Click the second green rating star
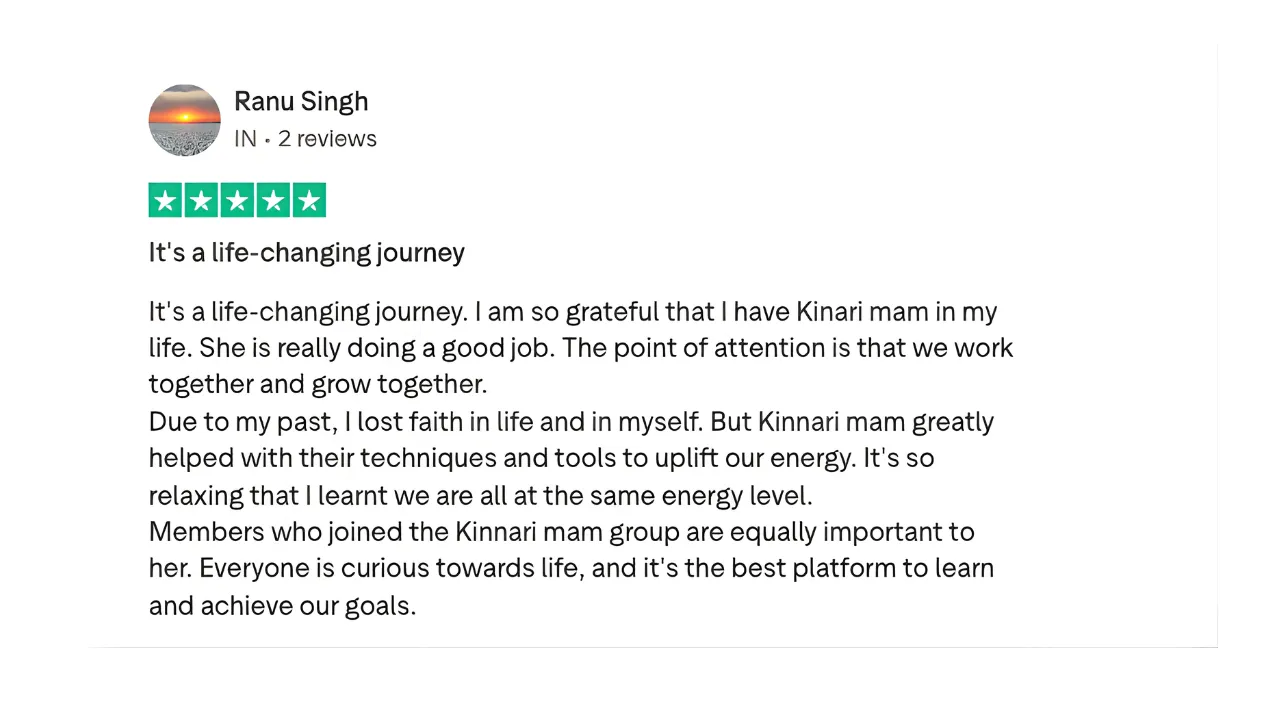This screenshot has width=1280, height=720. pyautogui.click(x=201, y=201)
